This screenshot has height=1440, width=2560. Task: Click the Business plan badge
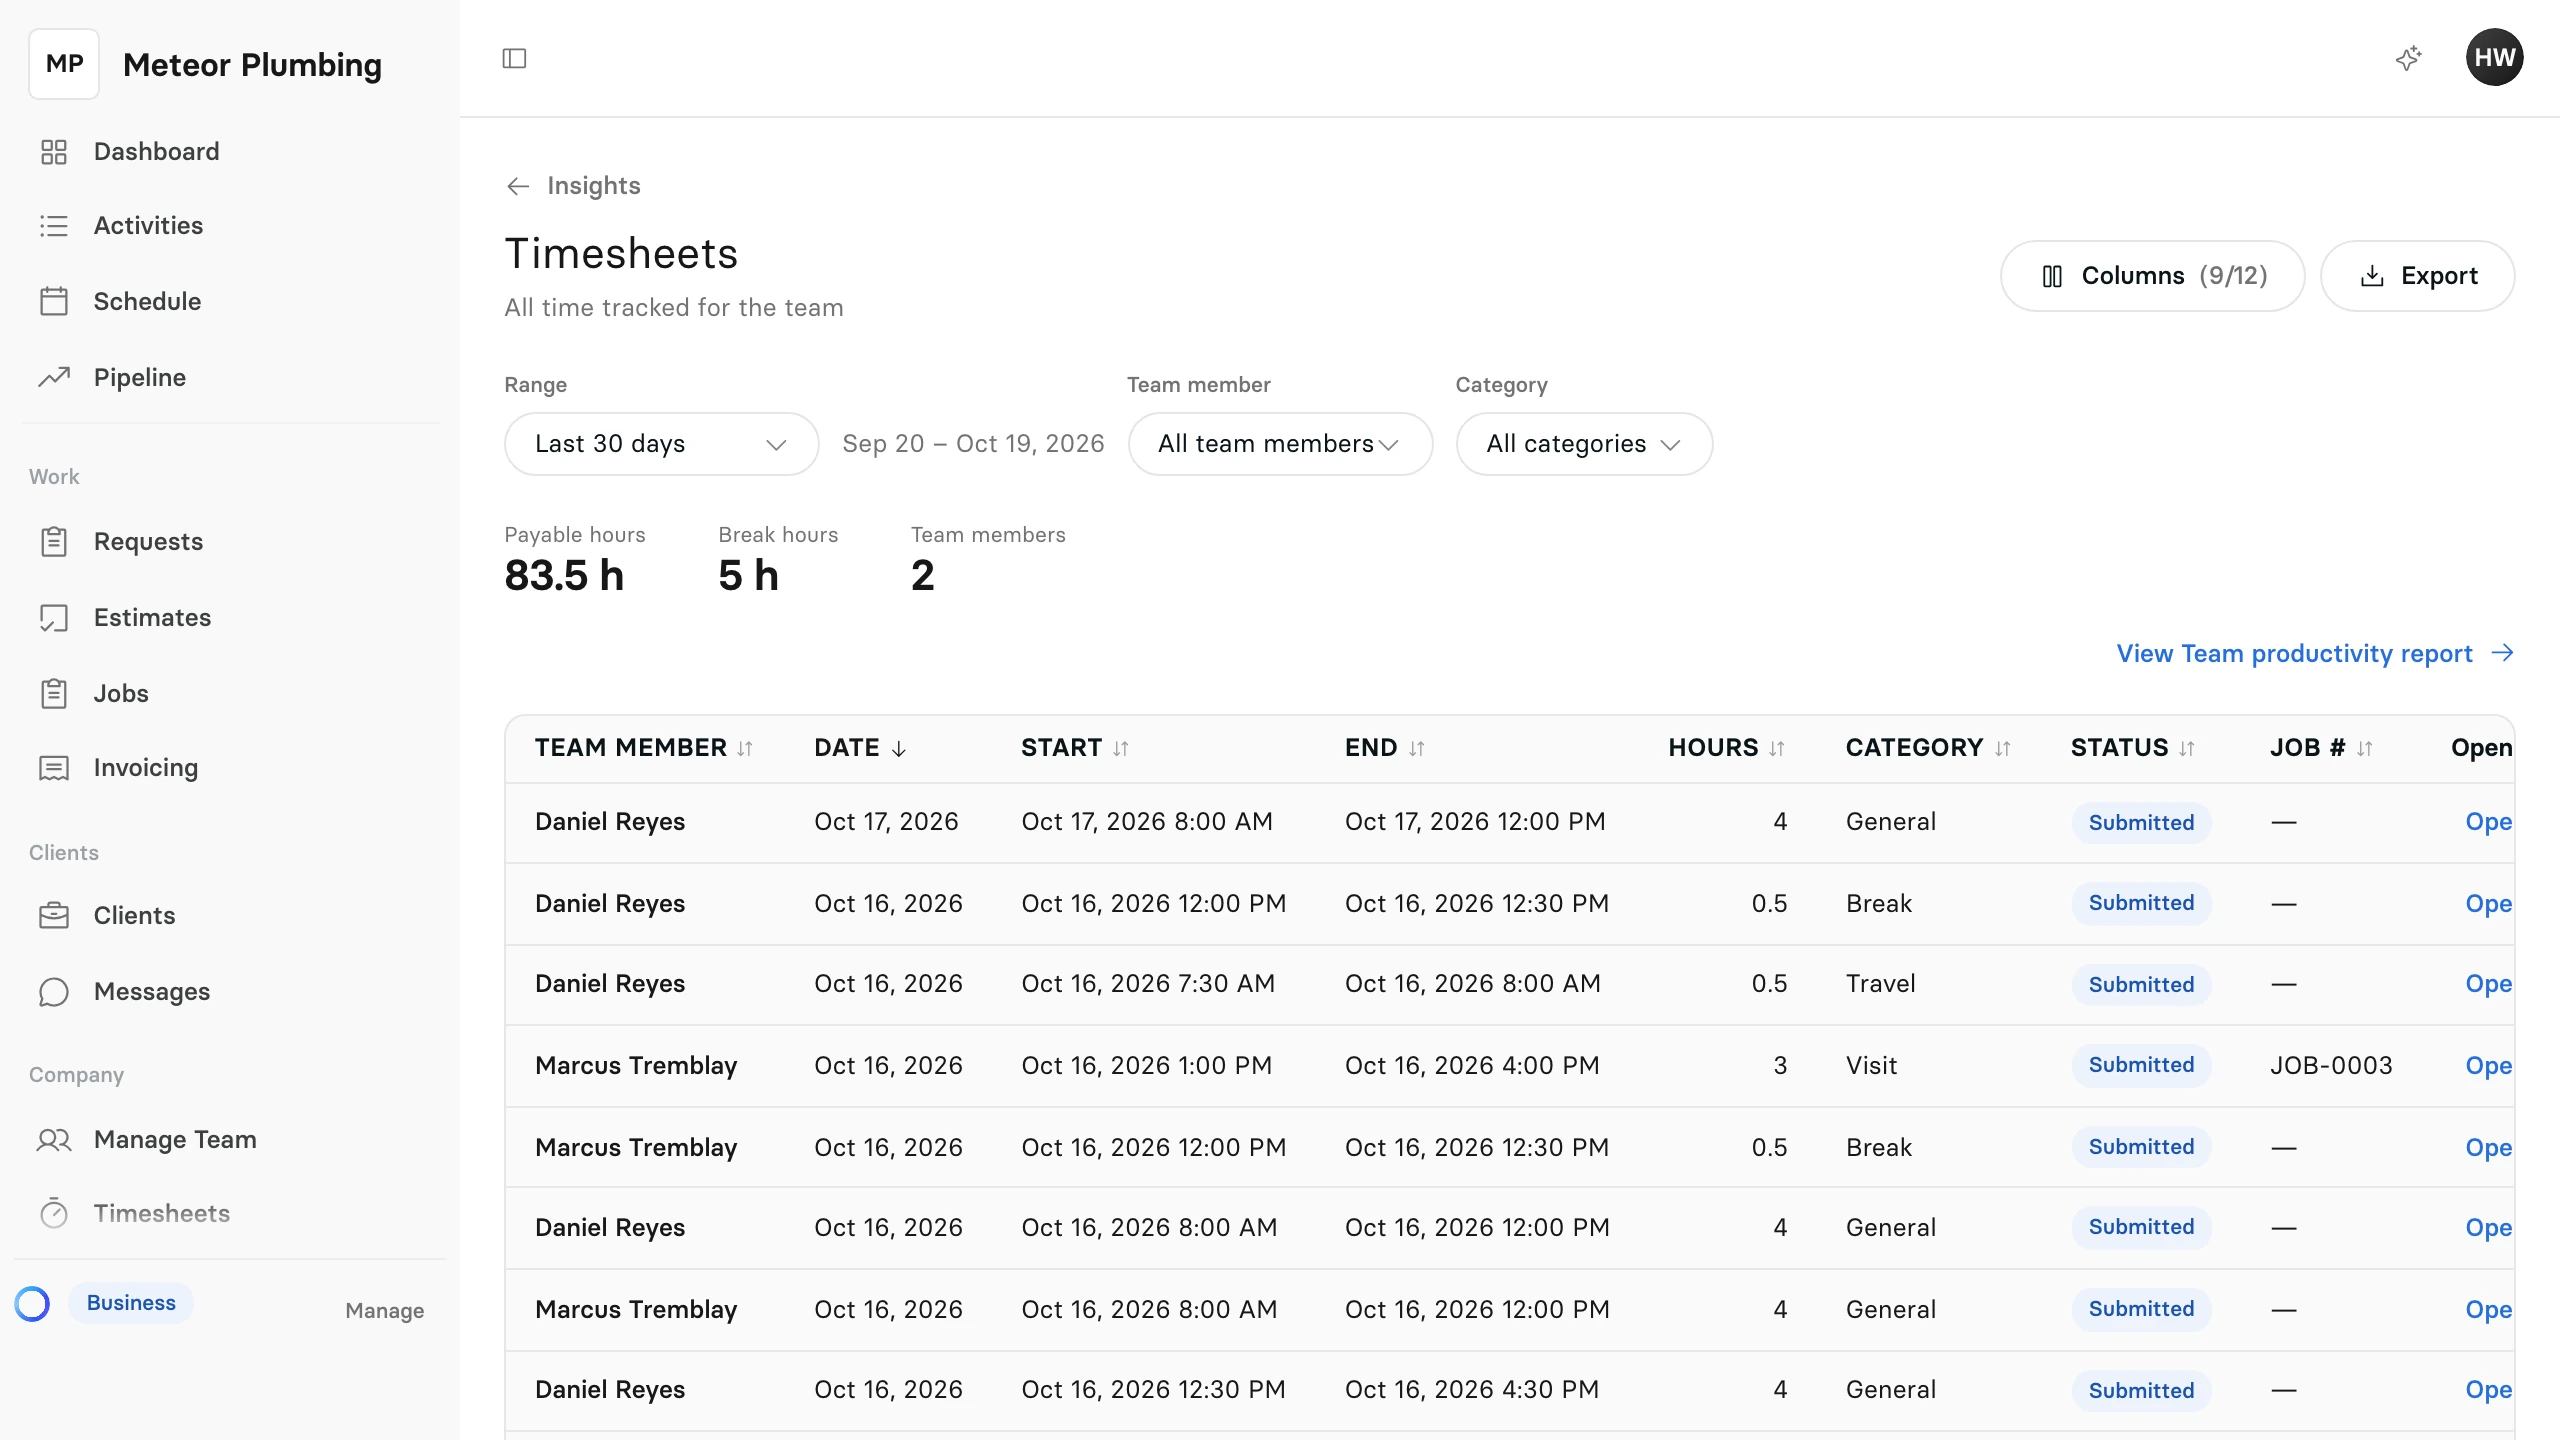(131, 1303)
